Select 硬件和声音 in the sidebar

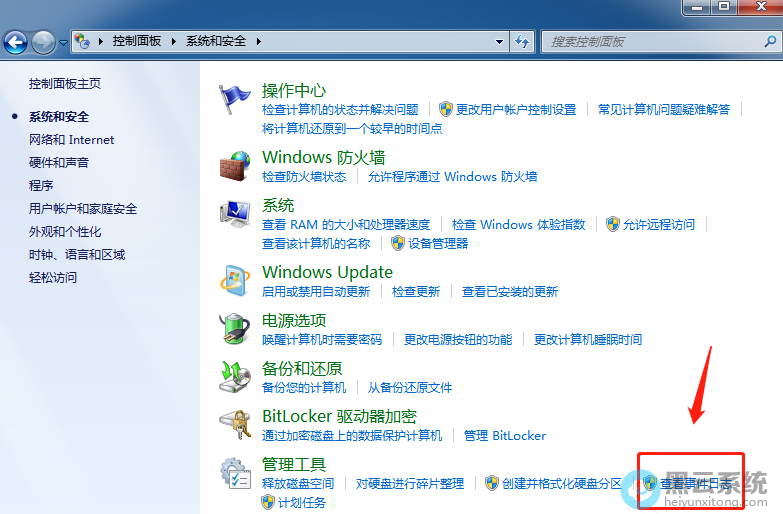(58, 163)
